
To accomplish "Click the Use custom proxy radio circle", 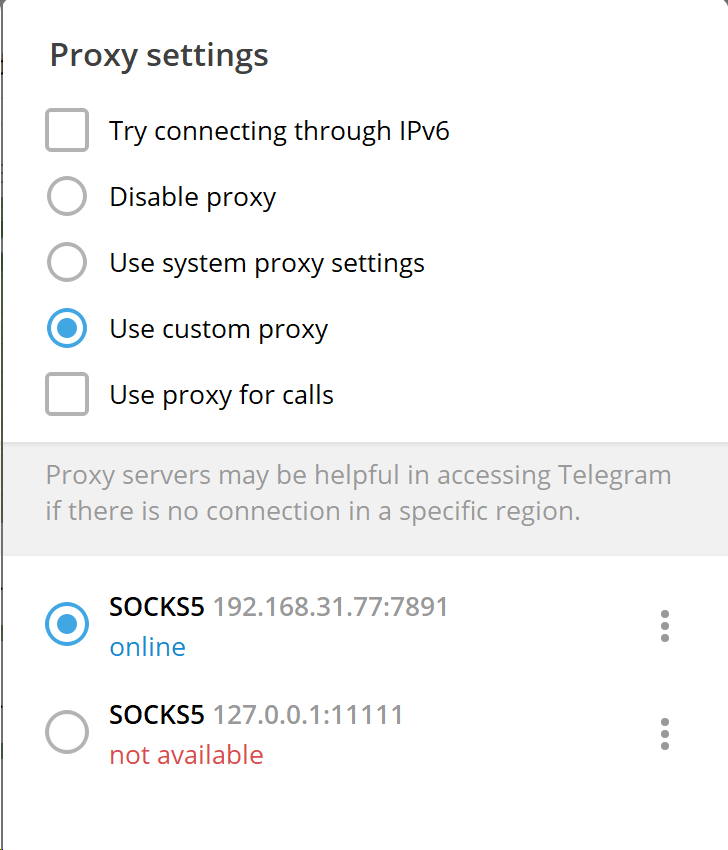I will tap(67, 328).
